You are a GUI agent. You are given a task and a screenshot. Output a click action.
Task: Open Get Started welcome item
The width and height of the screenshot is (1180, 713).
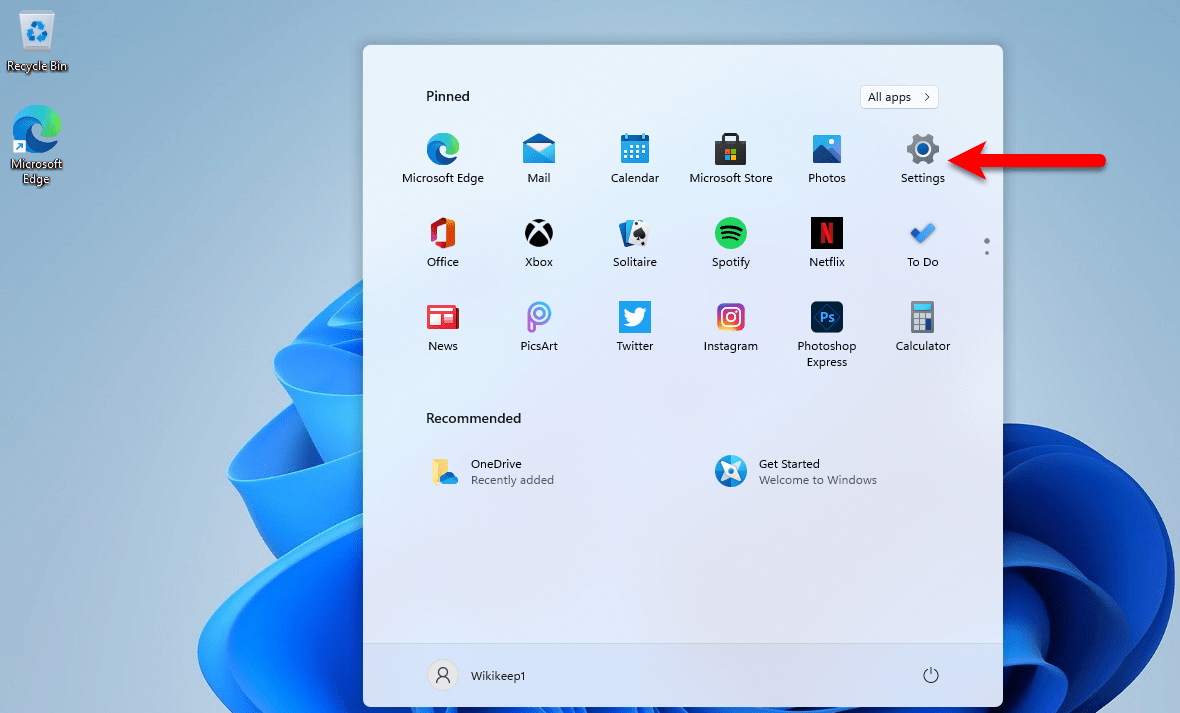pos(795,472)
